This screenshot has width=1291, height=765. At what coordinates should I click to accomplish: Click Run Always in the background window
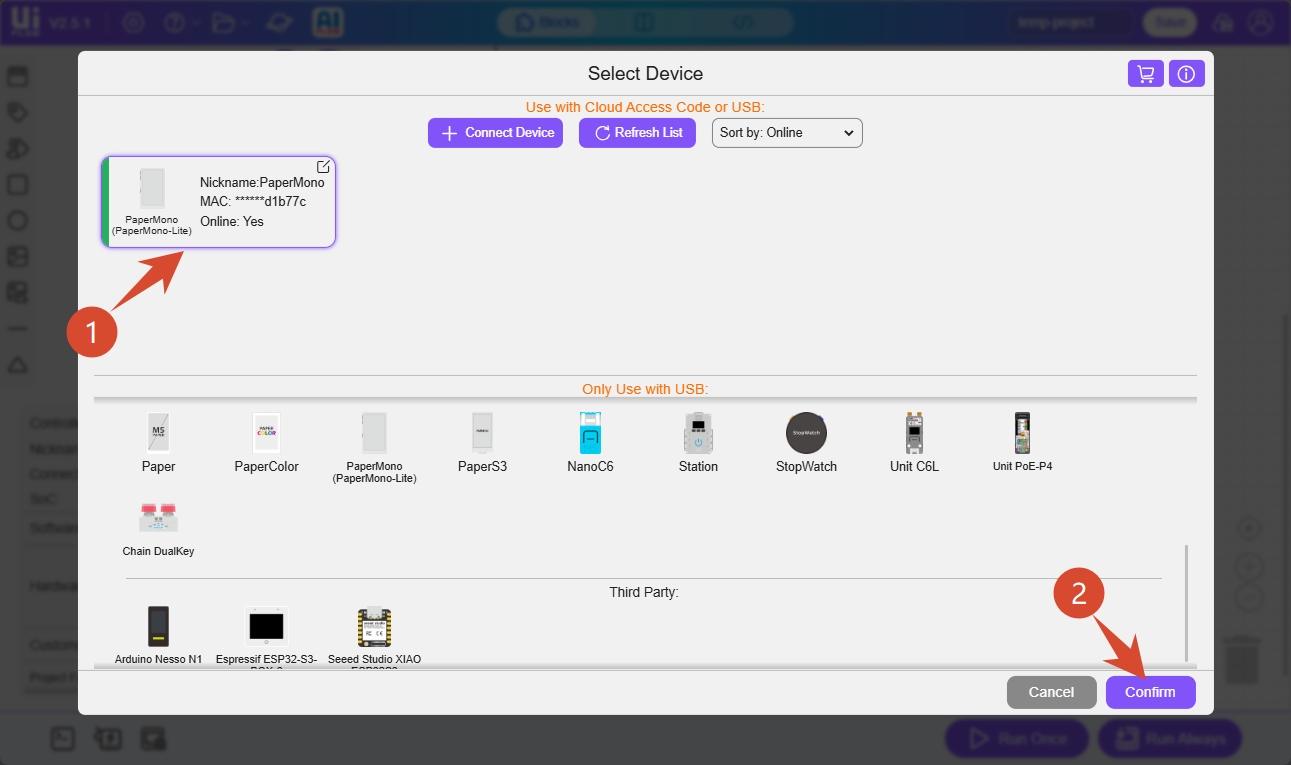(x=1170, y=739)
